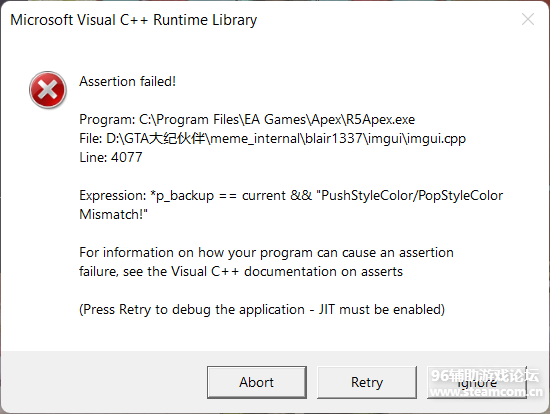
Task: Click the "Line: 4077" text
Action: tap(111, 157)
